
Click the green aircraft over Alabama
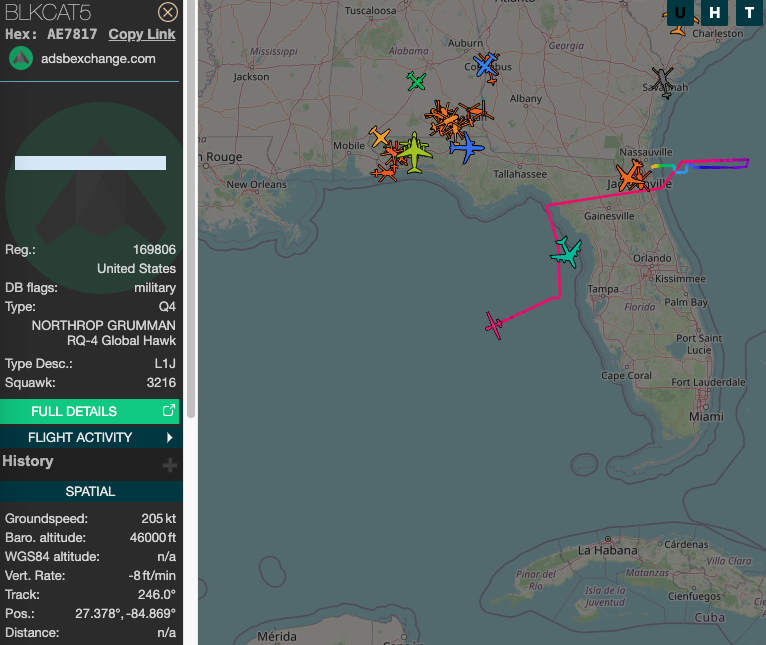417,81
